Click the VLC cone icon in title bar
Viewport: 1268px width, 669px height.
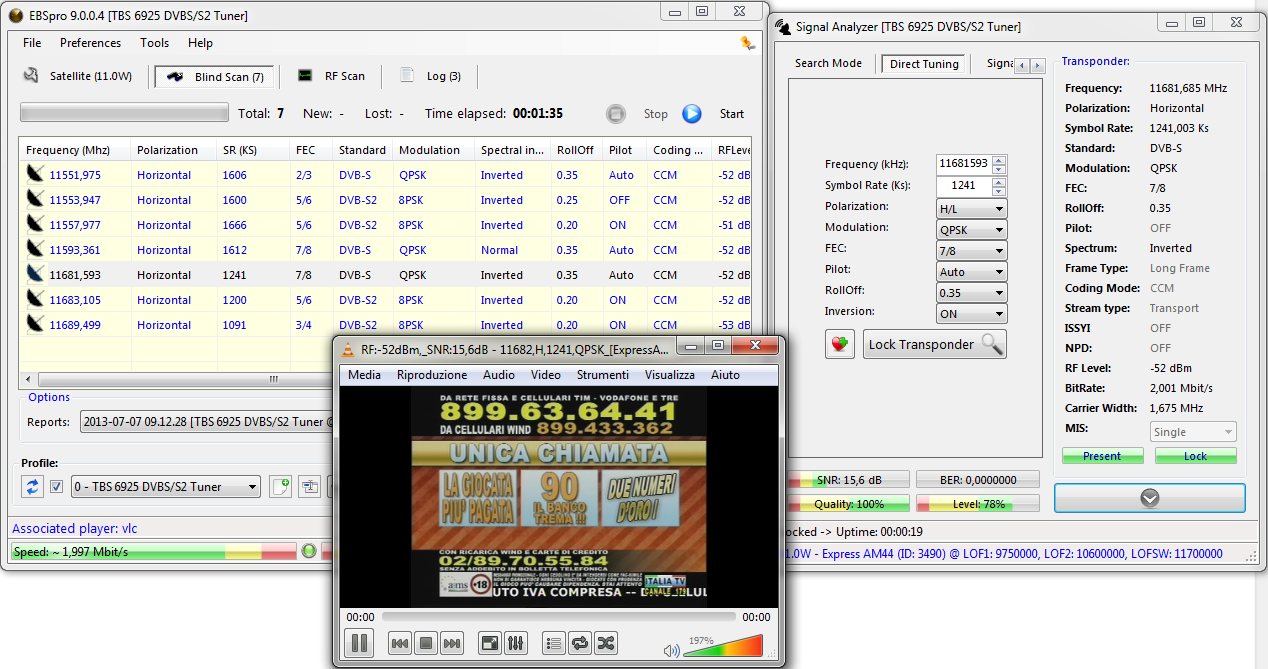[348, 348]
